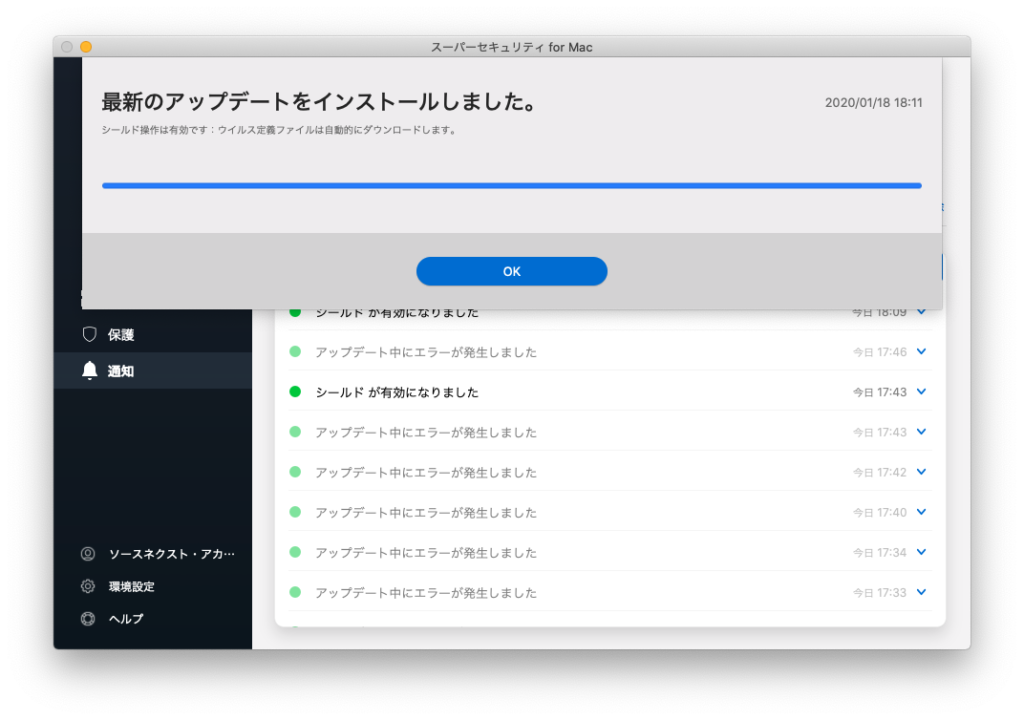Click the gear icon beside 環境設定
This screenshot has height=720, width=1024.
coord(88,586)
